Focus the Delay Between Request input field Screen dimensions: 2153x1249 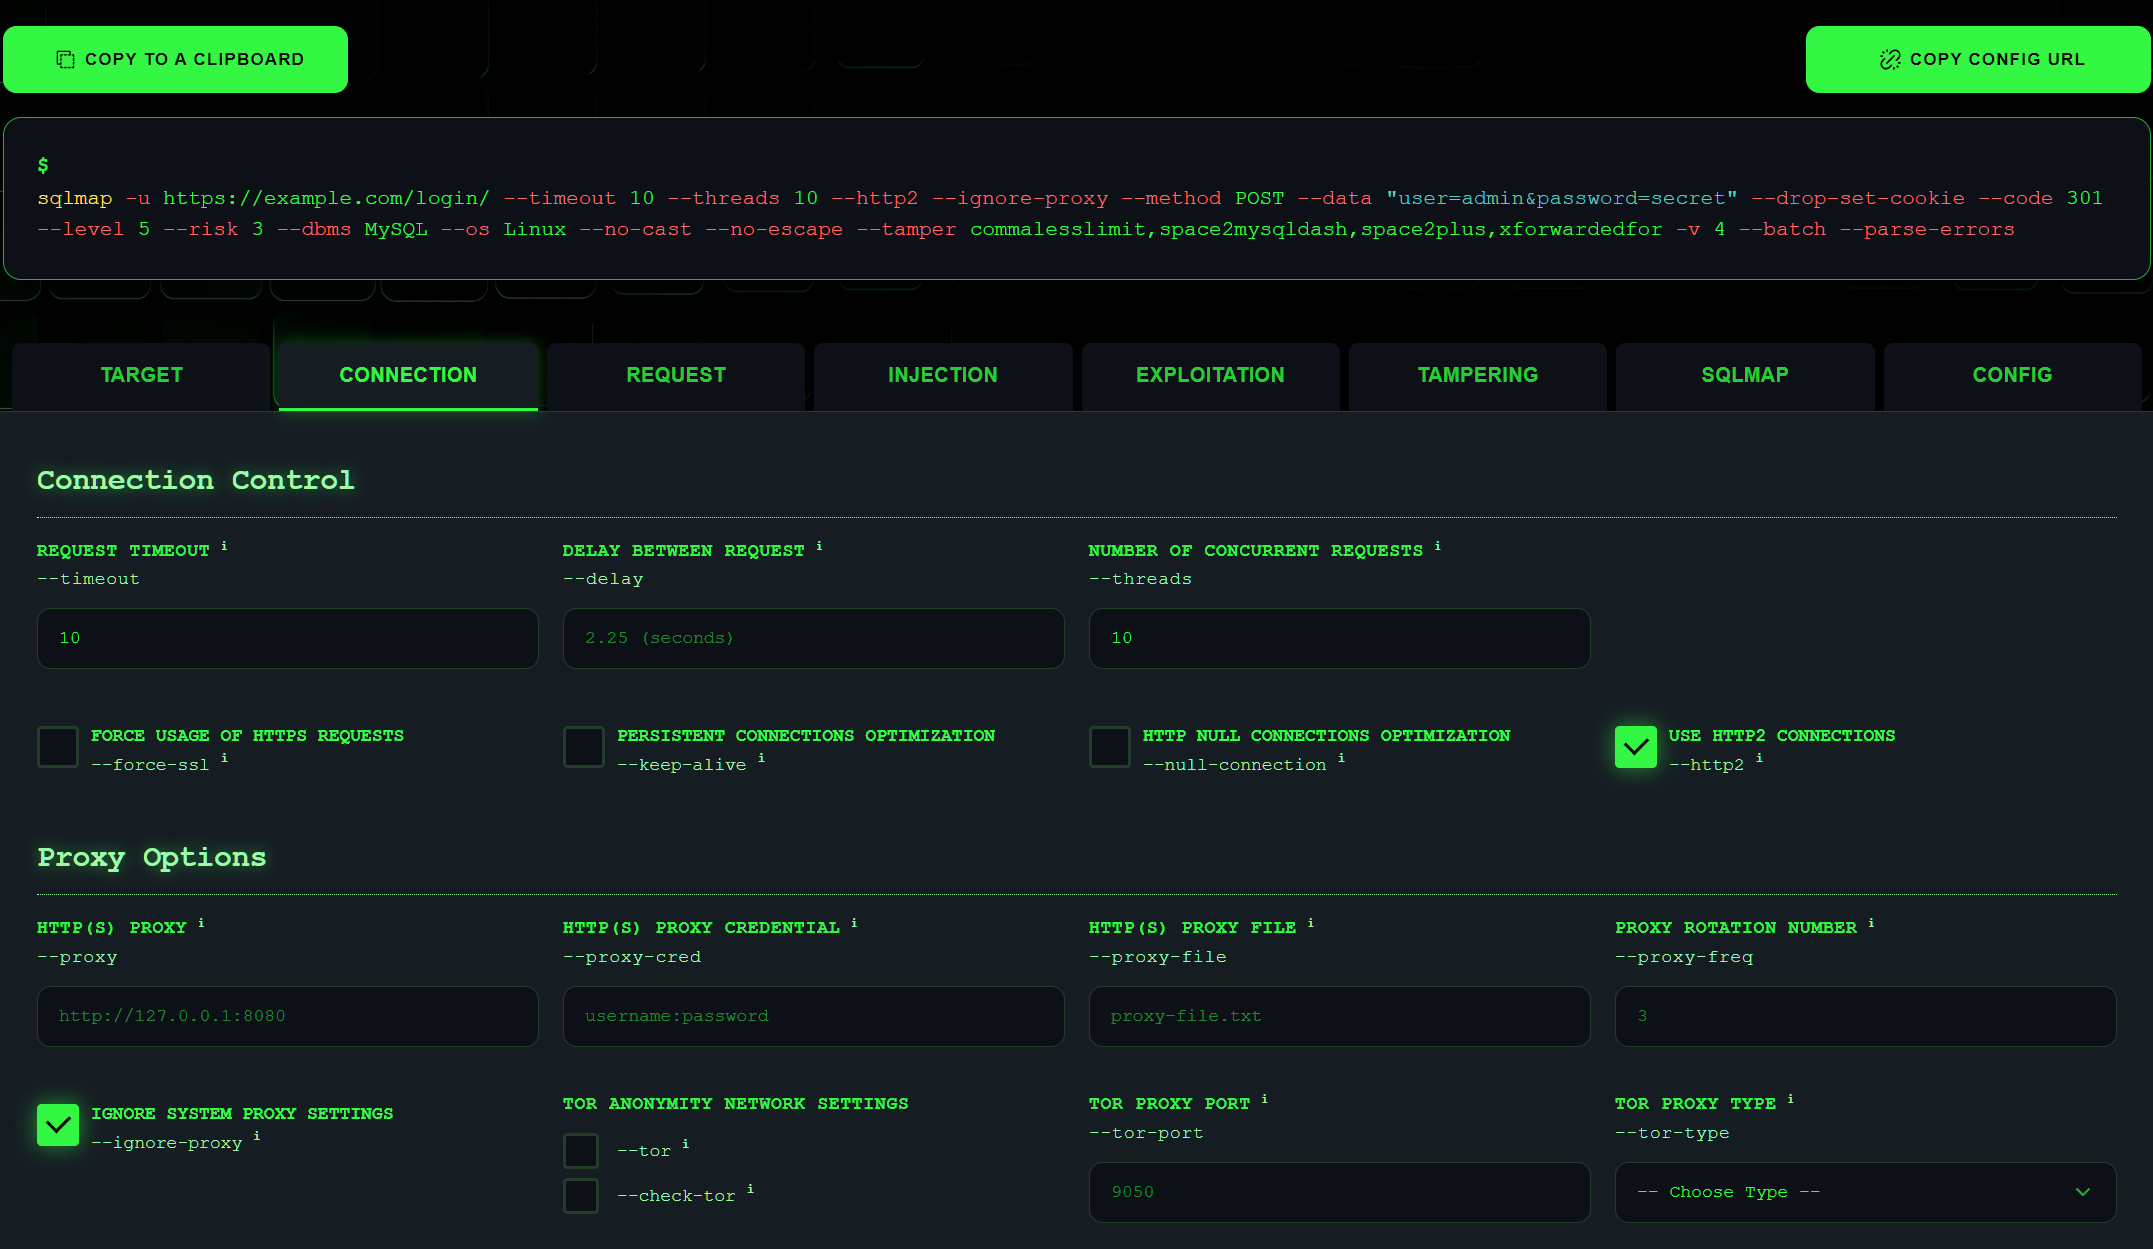tap(813, 638)
